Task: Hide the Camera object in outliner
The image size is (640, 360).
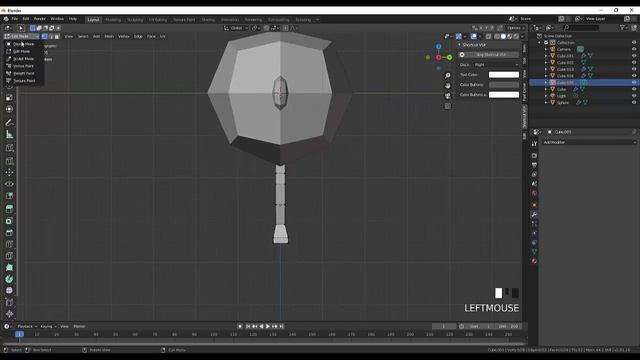Action: 634,49
